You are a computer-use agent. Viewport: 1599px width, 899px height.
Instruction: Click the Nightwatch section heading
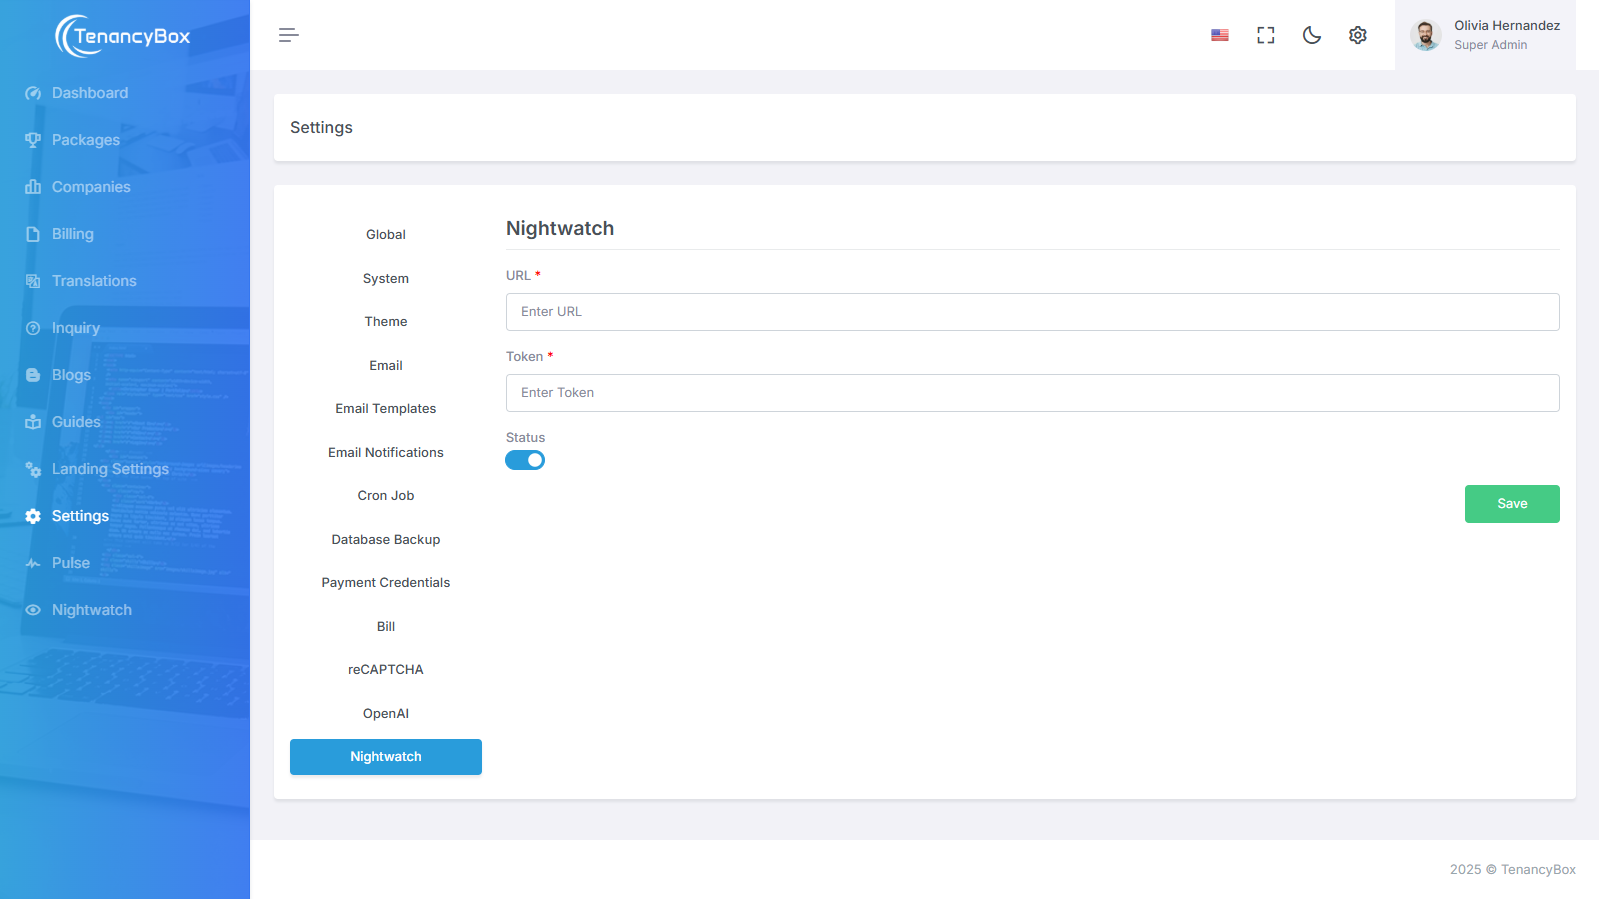click(560, 228)
